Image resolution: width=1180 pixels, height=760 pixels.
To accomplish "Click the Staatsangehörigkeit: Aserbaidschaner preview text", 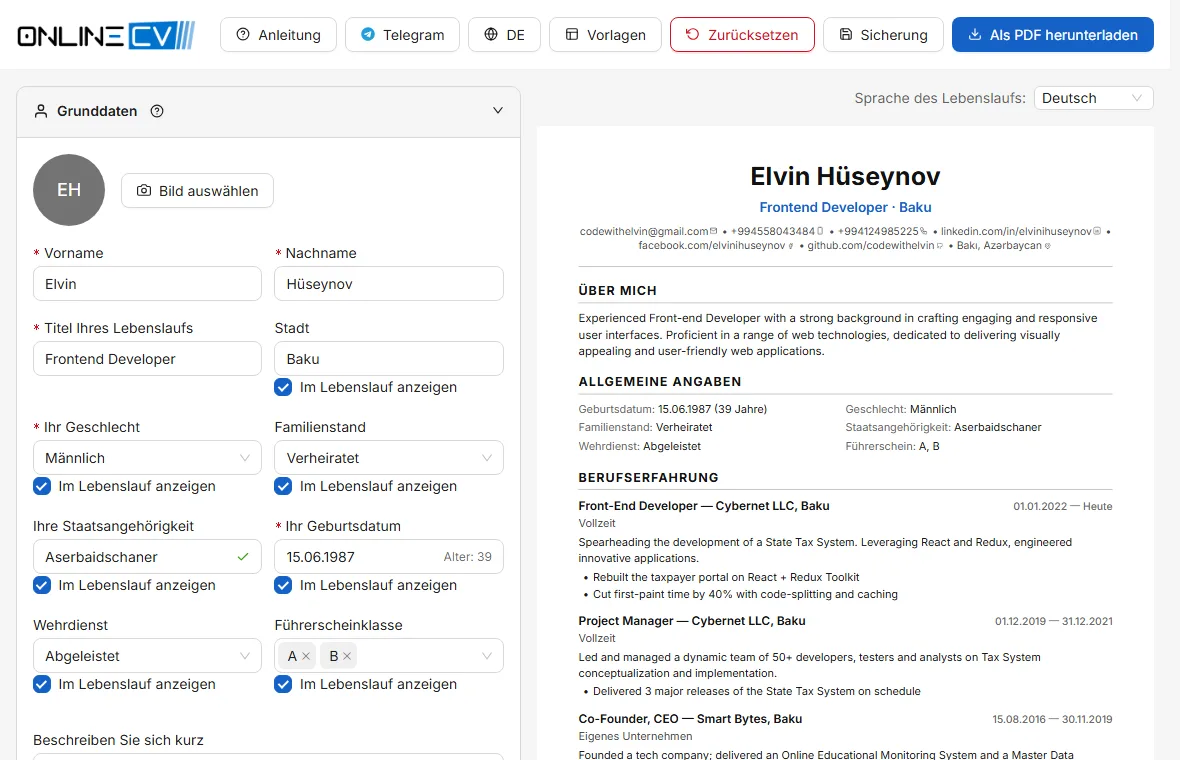I will [x=944, y=427].
